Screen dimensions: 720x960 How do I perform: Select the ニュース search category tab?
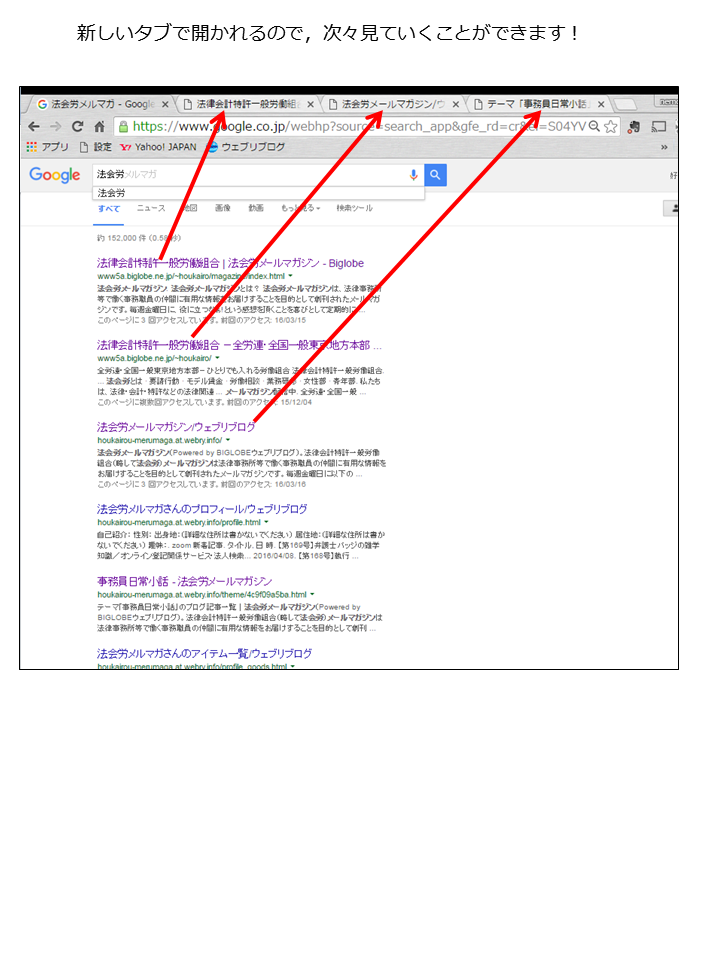151,208
